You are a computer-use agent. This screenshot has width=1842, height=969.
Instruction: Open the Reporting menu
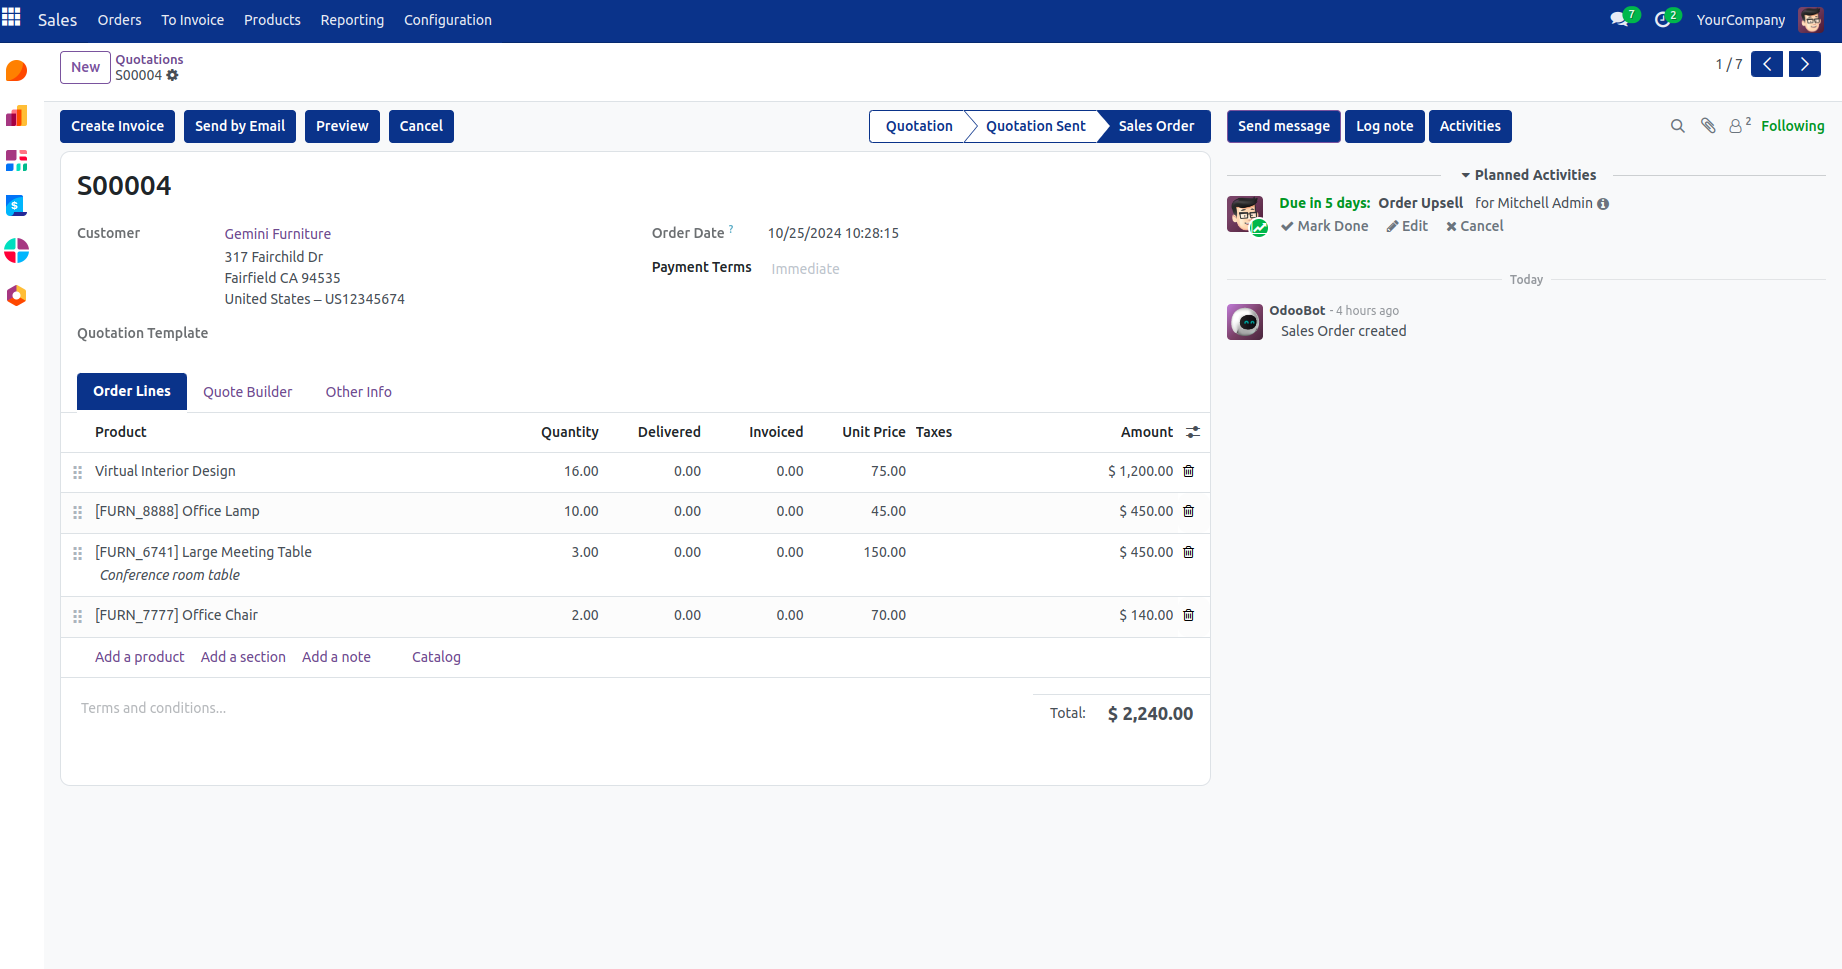click(x=352, y=20)
